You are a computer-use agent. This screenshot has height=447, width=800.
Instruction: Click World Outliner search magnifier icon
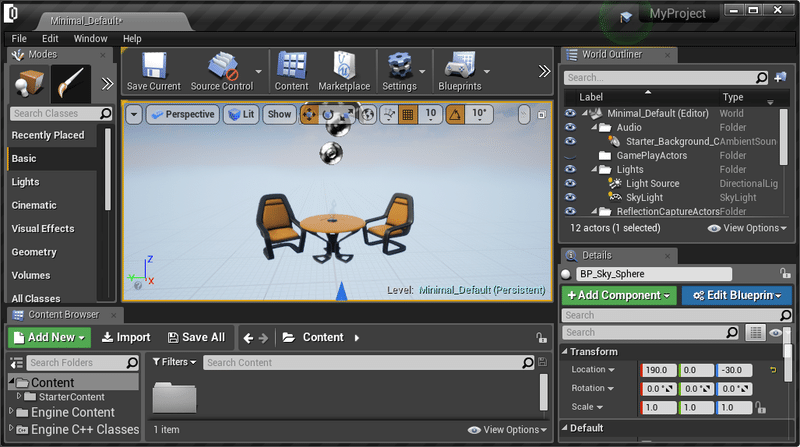tap(761, 78)
